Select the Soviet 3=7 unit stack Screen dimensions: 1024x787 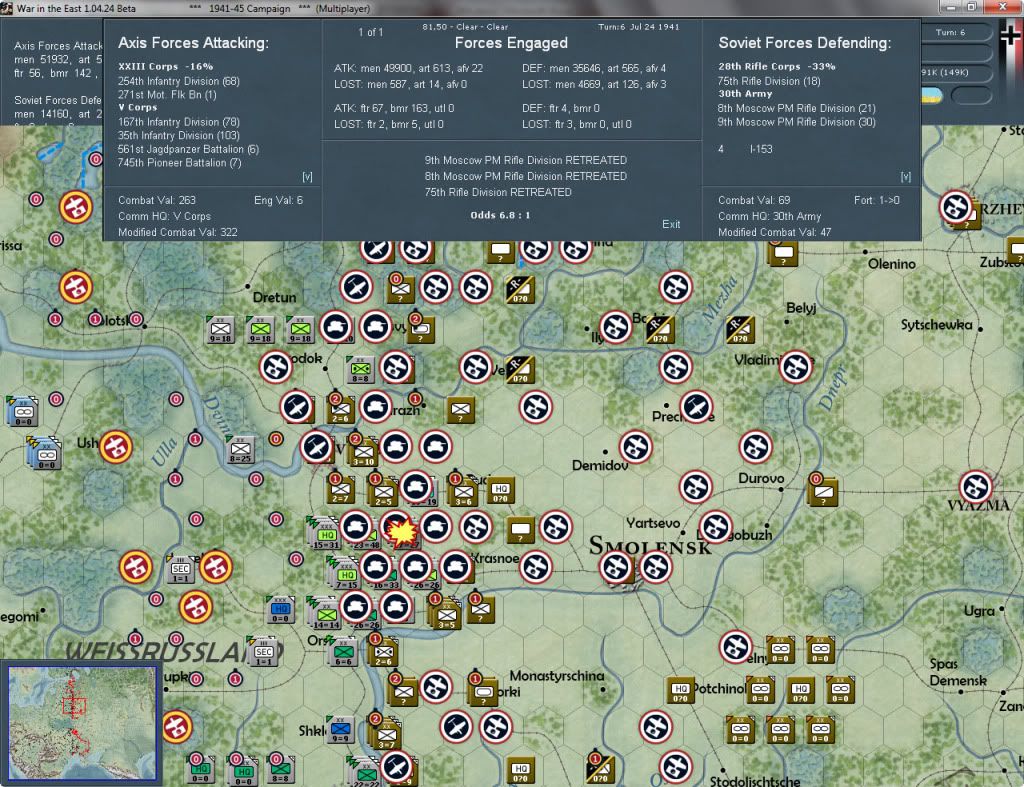(x=385, y=735)
